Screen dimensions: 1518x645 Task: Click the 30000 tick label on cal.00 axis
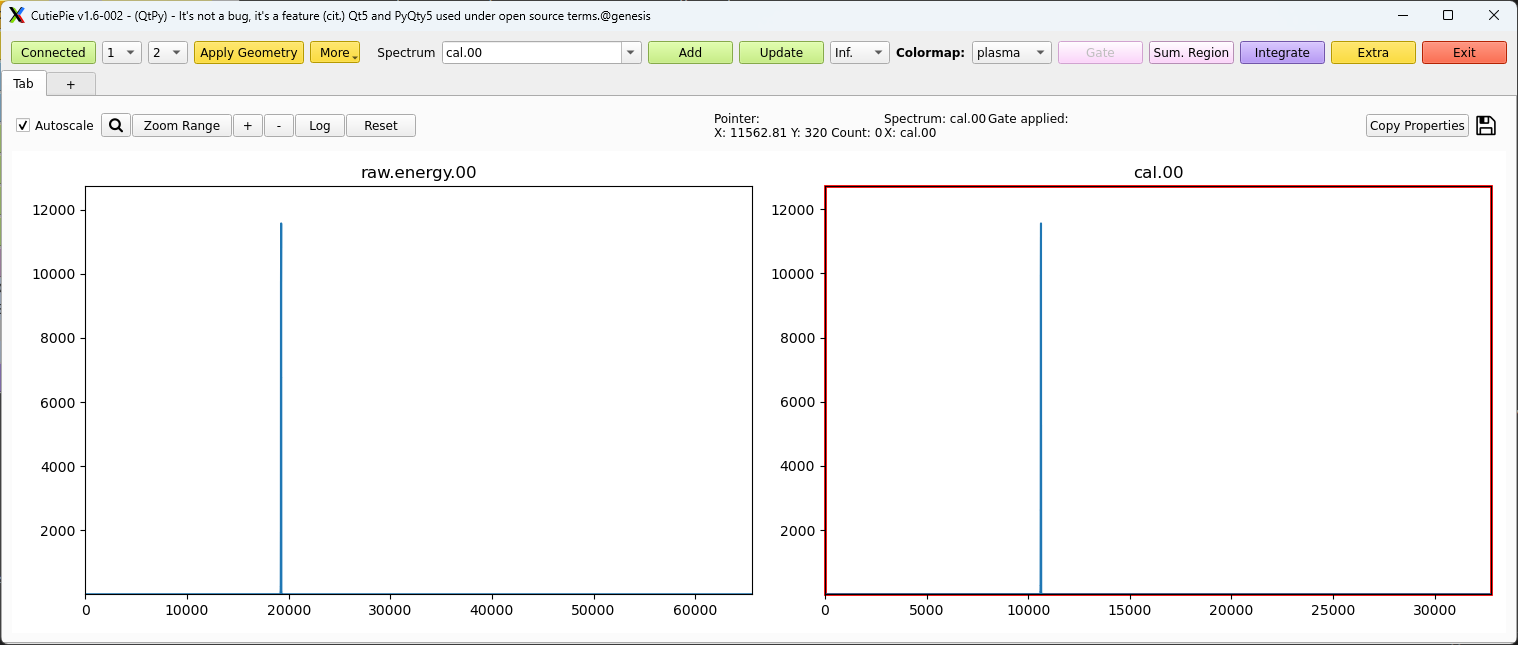[1435, 610]
